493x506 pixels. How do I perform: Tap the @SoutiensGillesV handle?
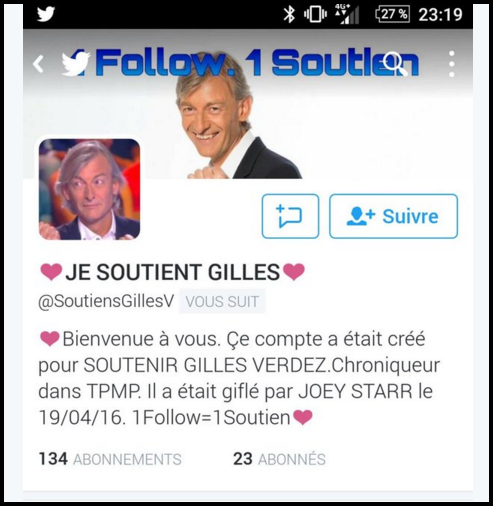pyautogui.click(x=106, y=302)
